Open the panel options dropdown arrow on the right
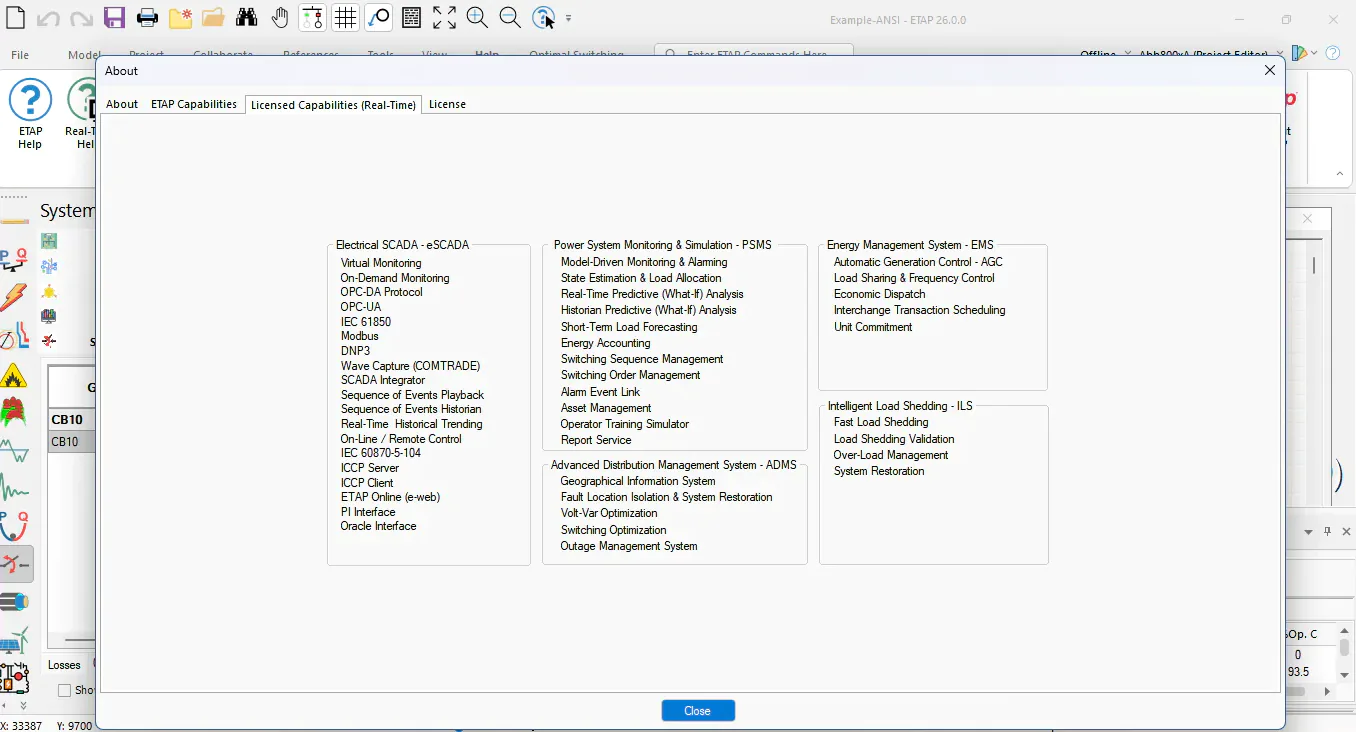The image size is (1356, 732). [x=1310, y=532]
